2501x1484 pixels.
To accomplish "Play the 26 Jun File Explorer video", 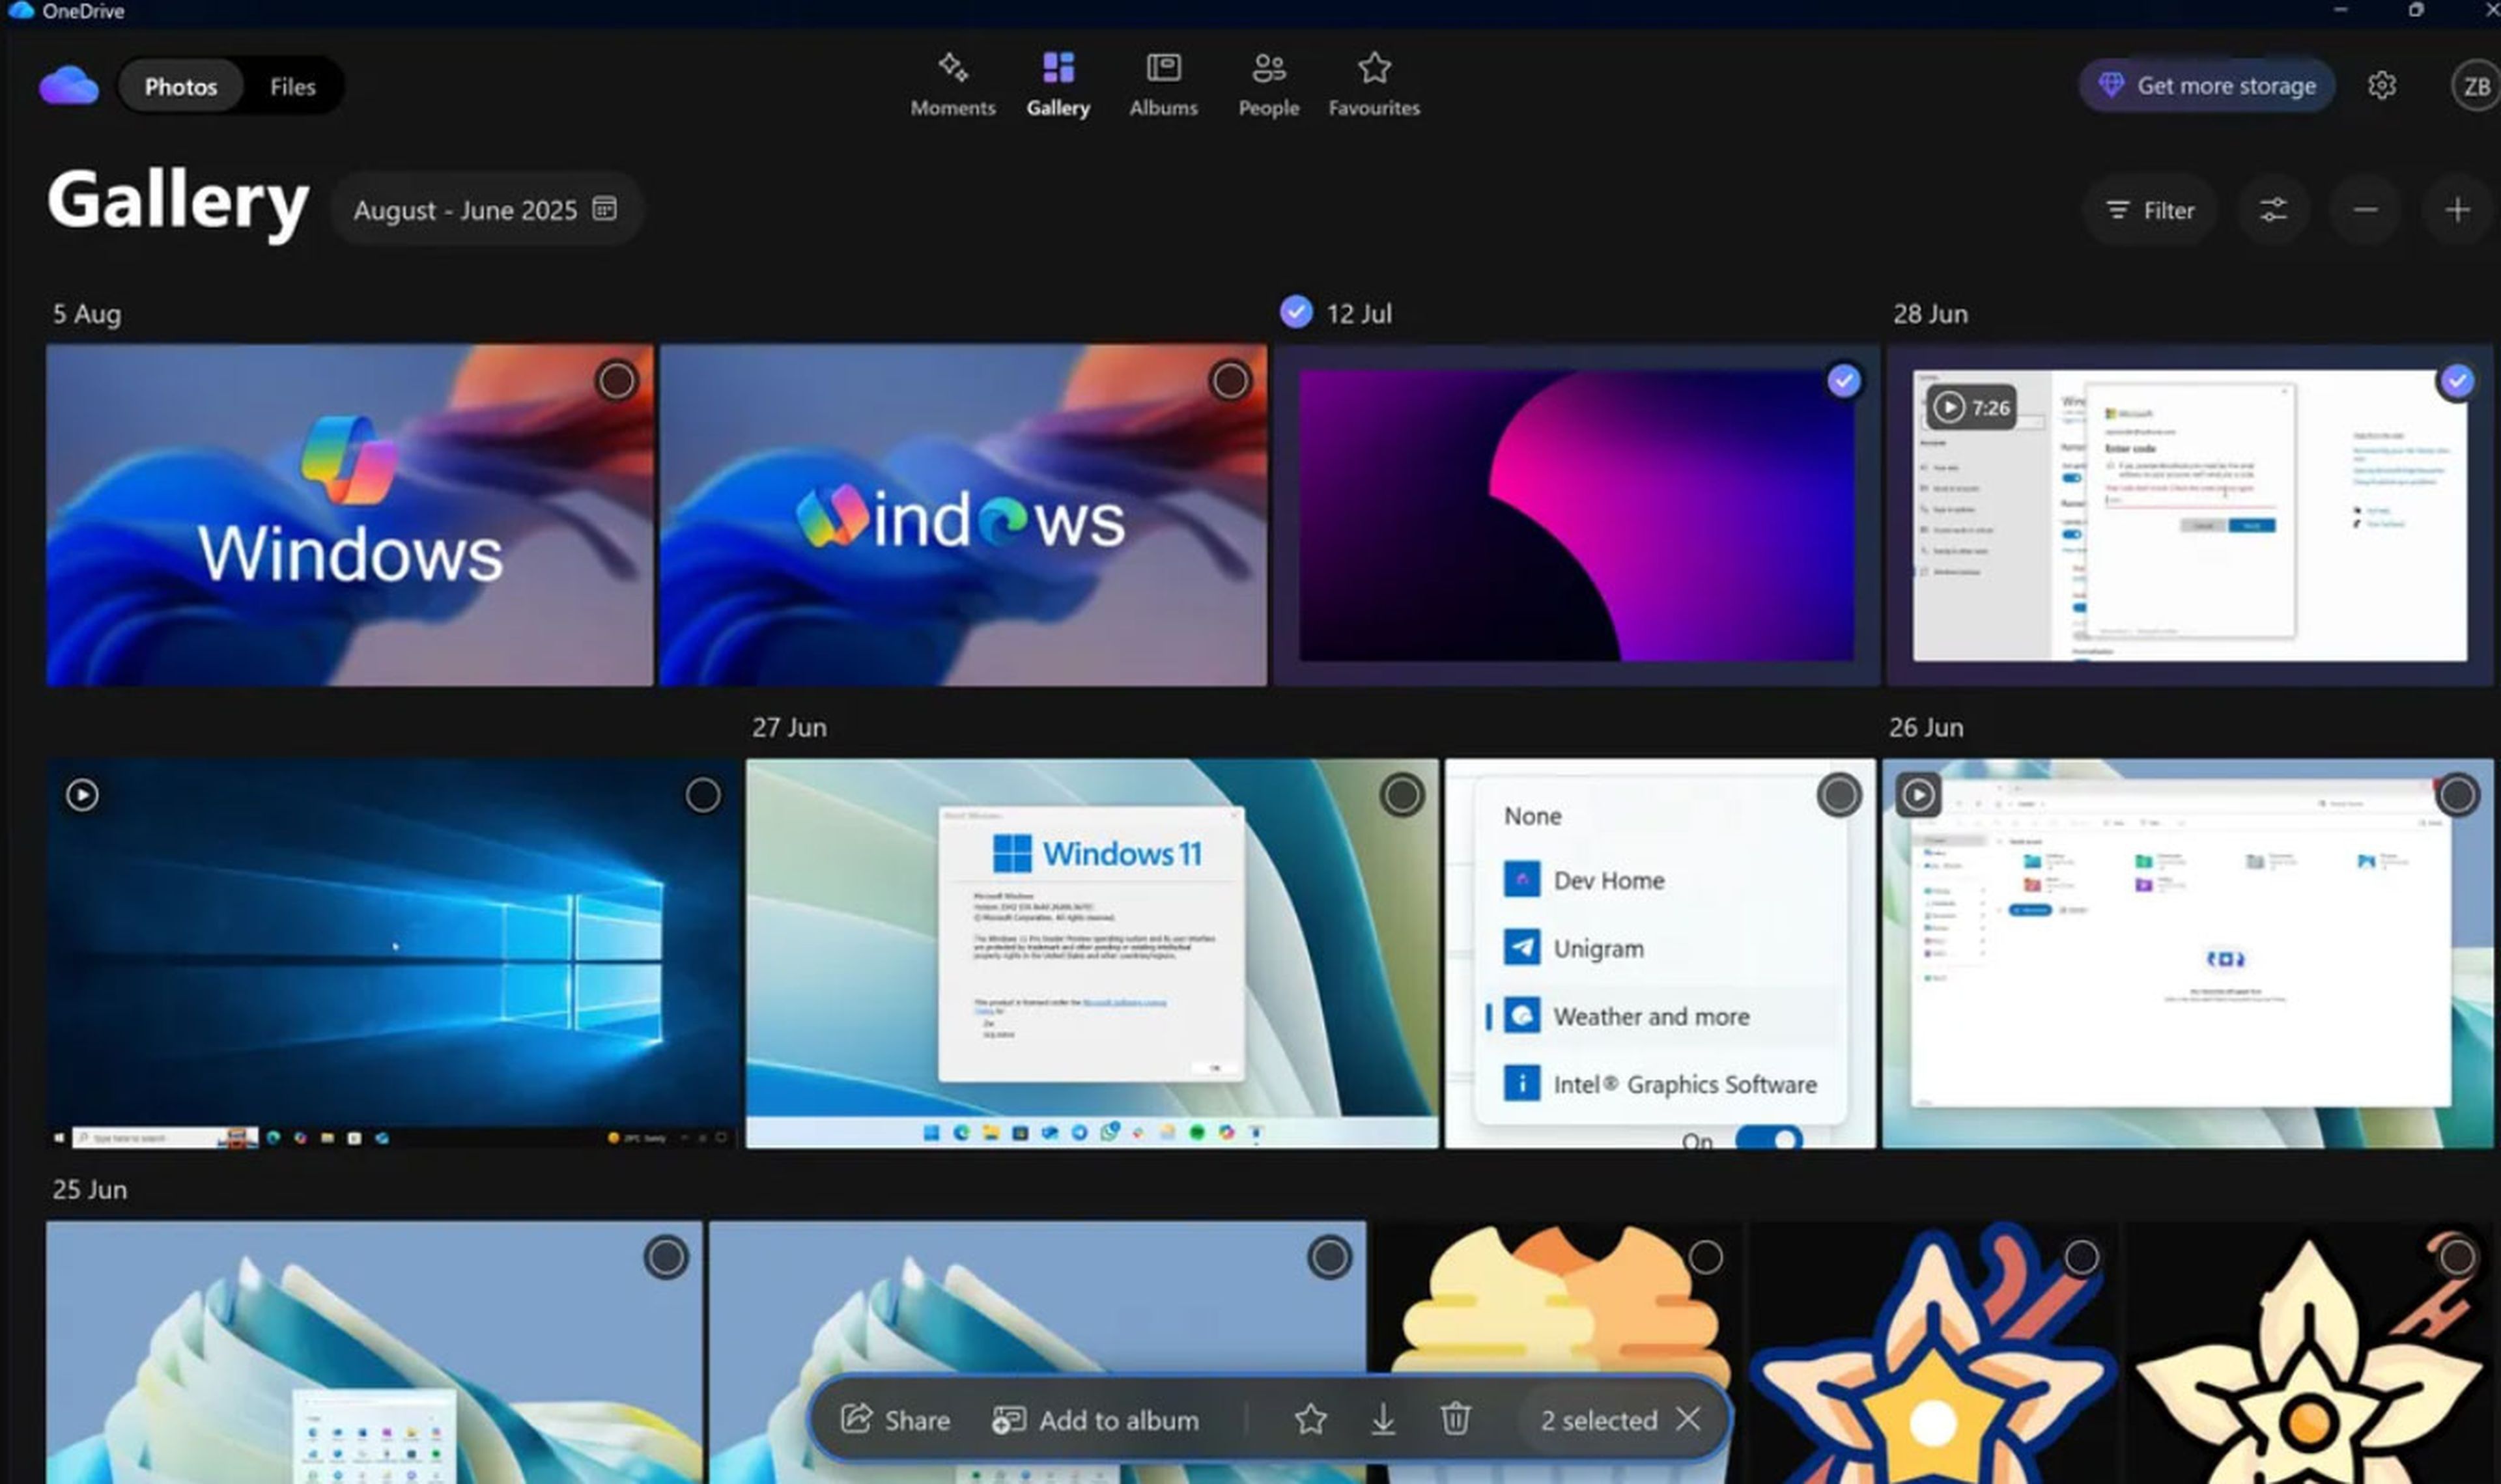I will [1917, 795].
